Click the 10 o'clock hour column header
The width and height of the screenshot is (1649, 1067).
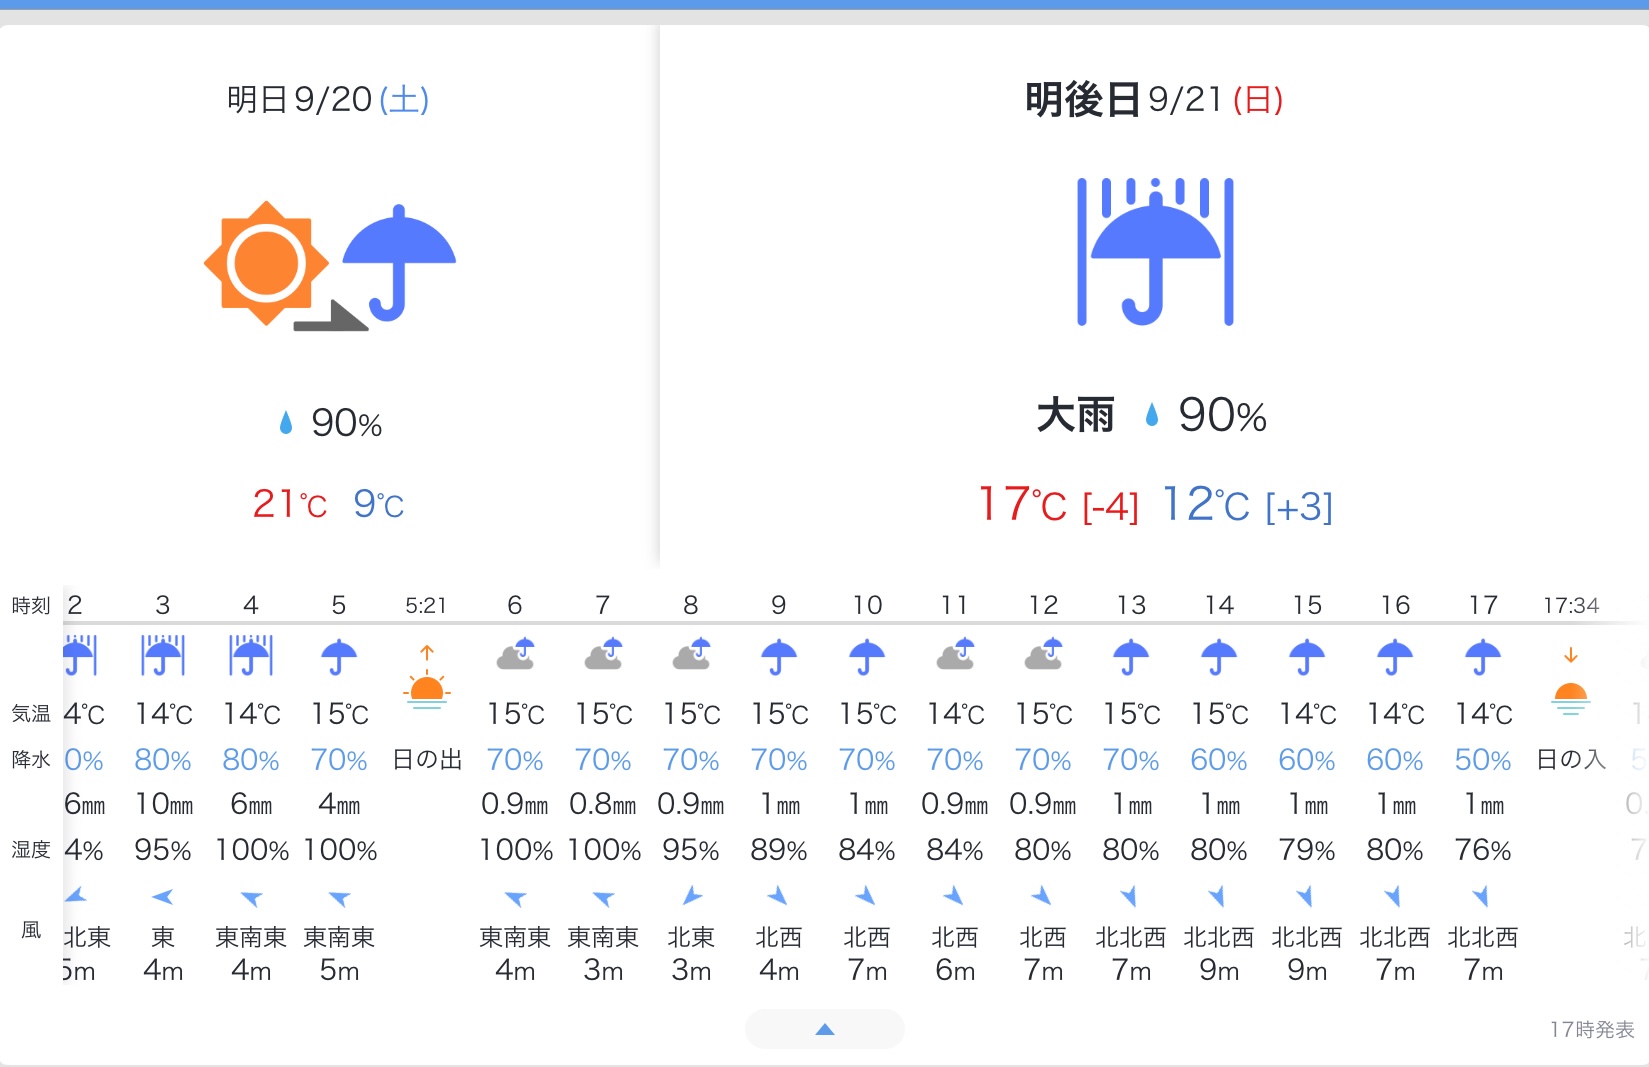click(867, 605)
